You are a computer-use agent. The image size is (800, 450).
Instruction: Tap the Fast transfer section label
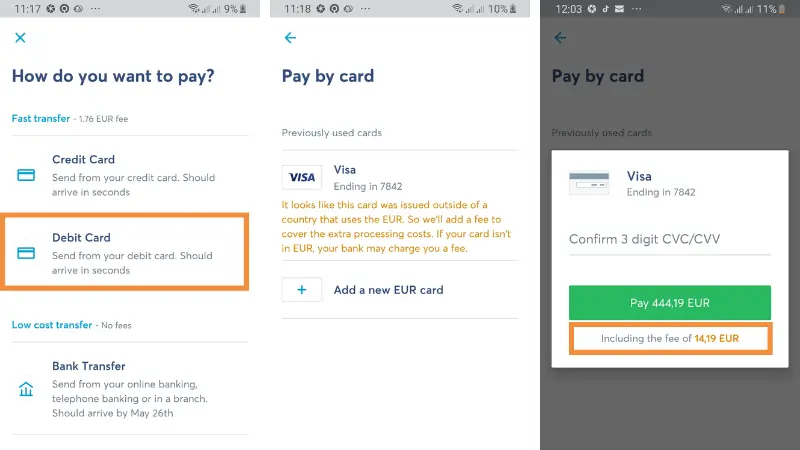click(41, 119)
